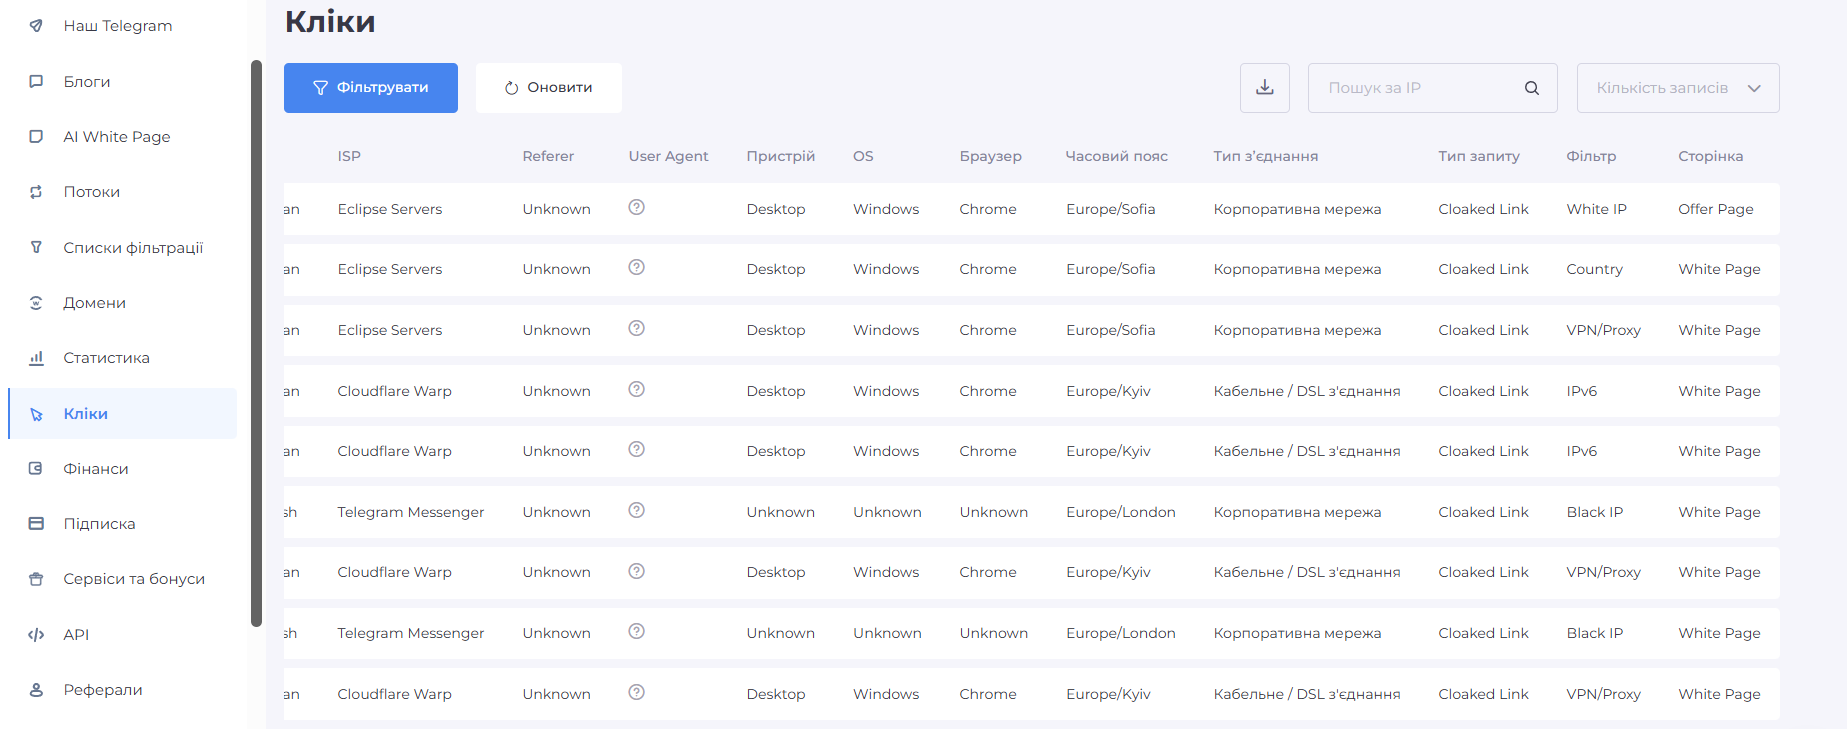Click the Списки фільтрації funnel icon
Viewport: 1847px width, 729px height.
click(x=36, y=247)
